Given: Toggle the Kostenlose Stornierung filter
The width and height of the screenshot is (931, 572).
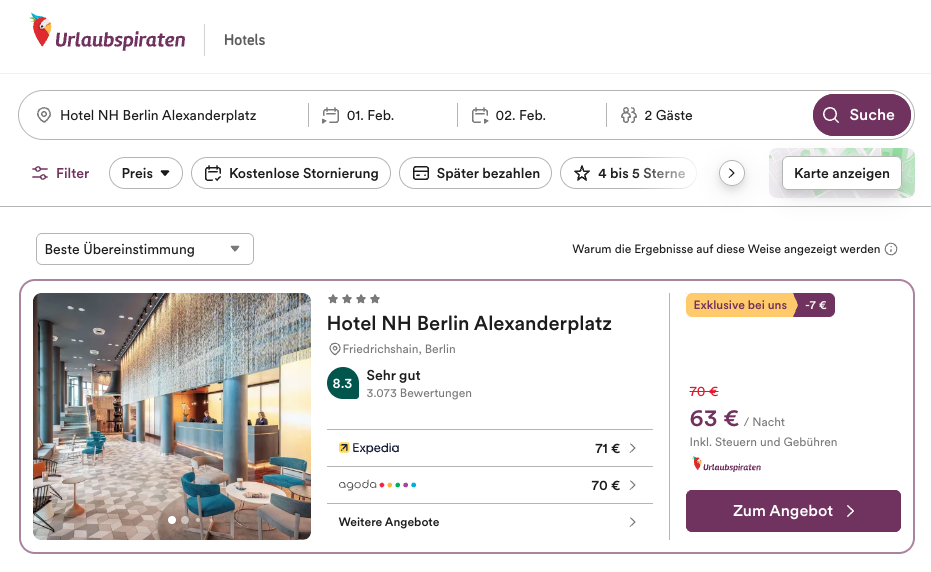Looking at the screenshot, I should pos(291,173).
